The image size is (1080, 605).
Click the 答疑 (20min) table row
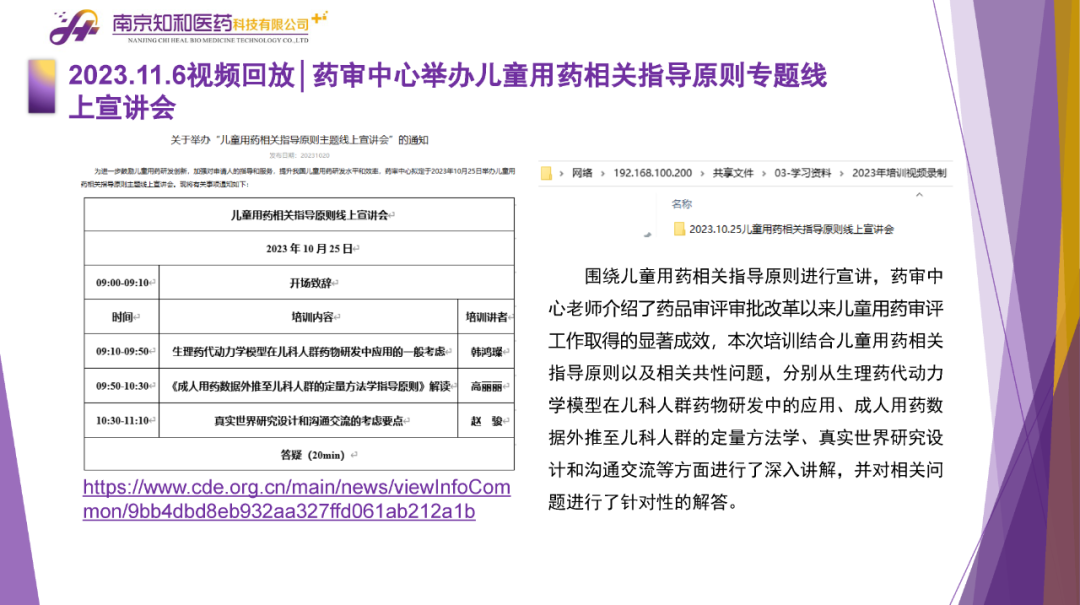point(299,454)
